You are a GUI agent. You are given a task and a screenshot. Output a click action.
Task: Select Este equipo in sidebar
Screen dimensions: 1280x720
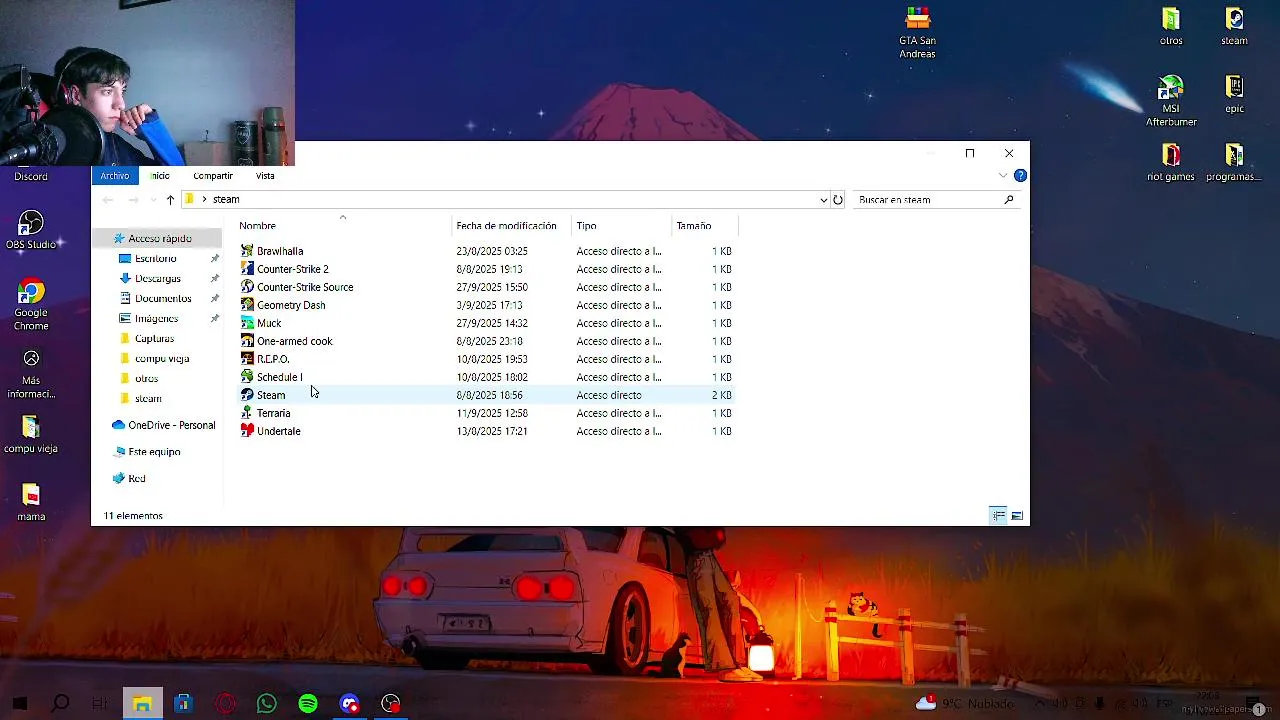(x=154, y=452)
